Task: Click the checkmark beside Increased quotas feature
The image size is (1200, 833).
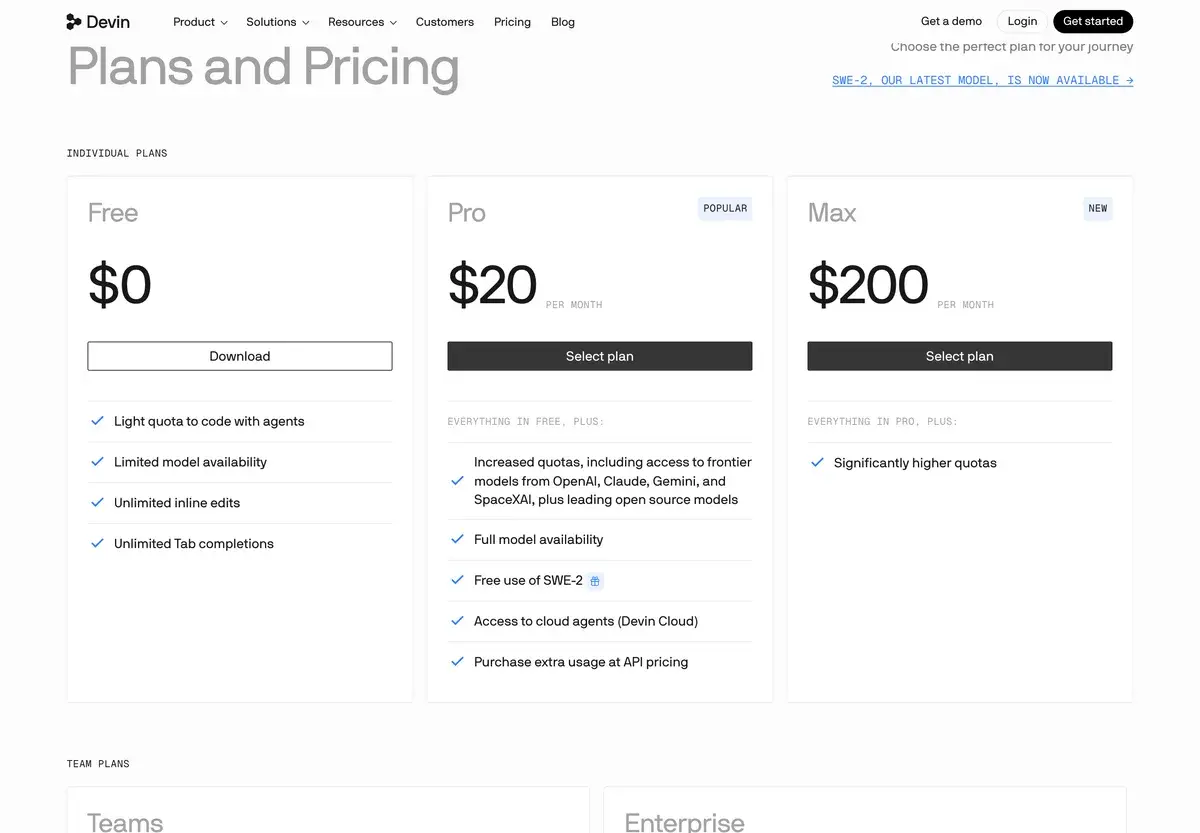Action: pyautogui.click(x=457, y=481)
